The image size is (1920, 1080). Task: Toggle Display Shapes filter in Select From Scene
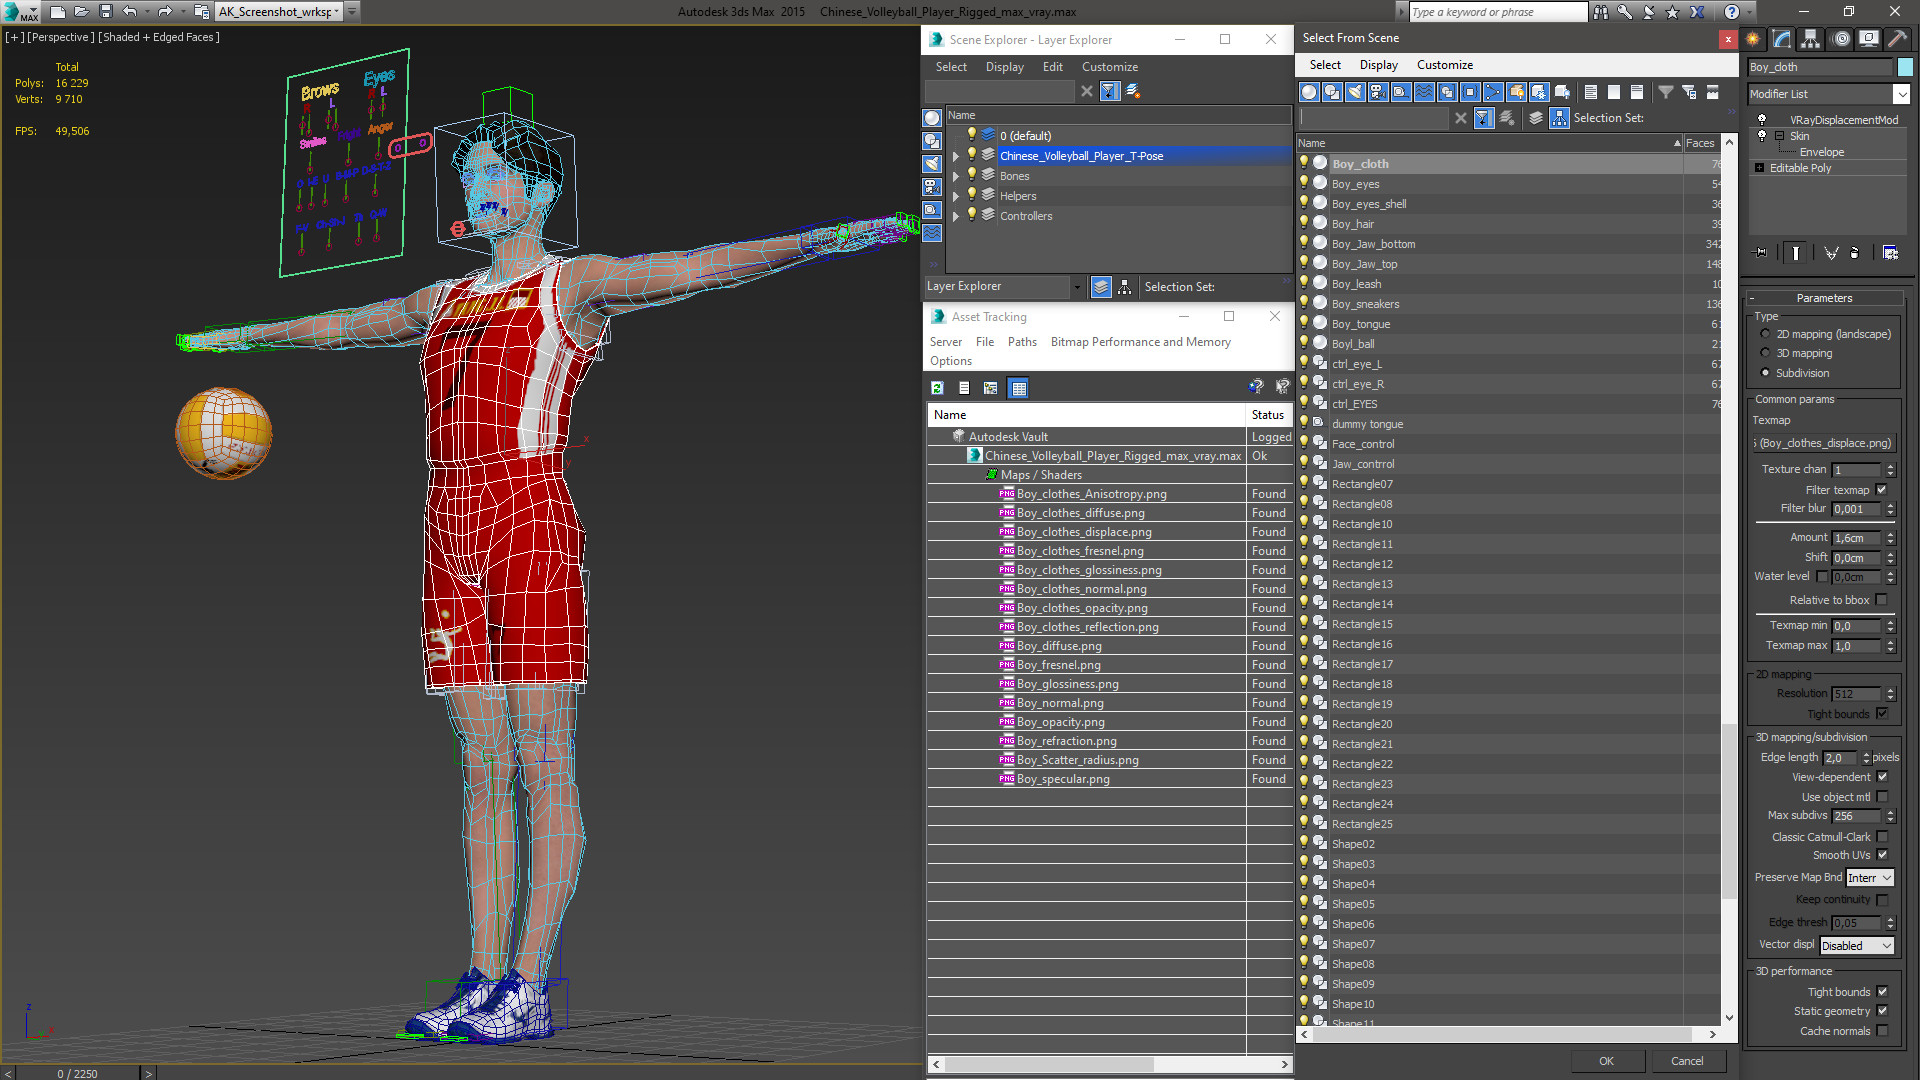pos(1332,92)
